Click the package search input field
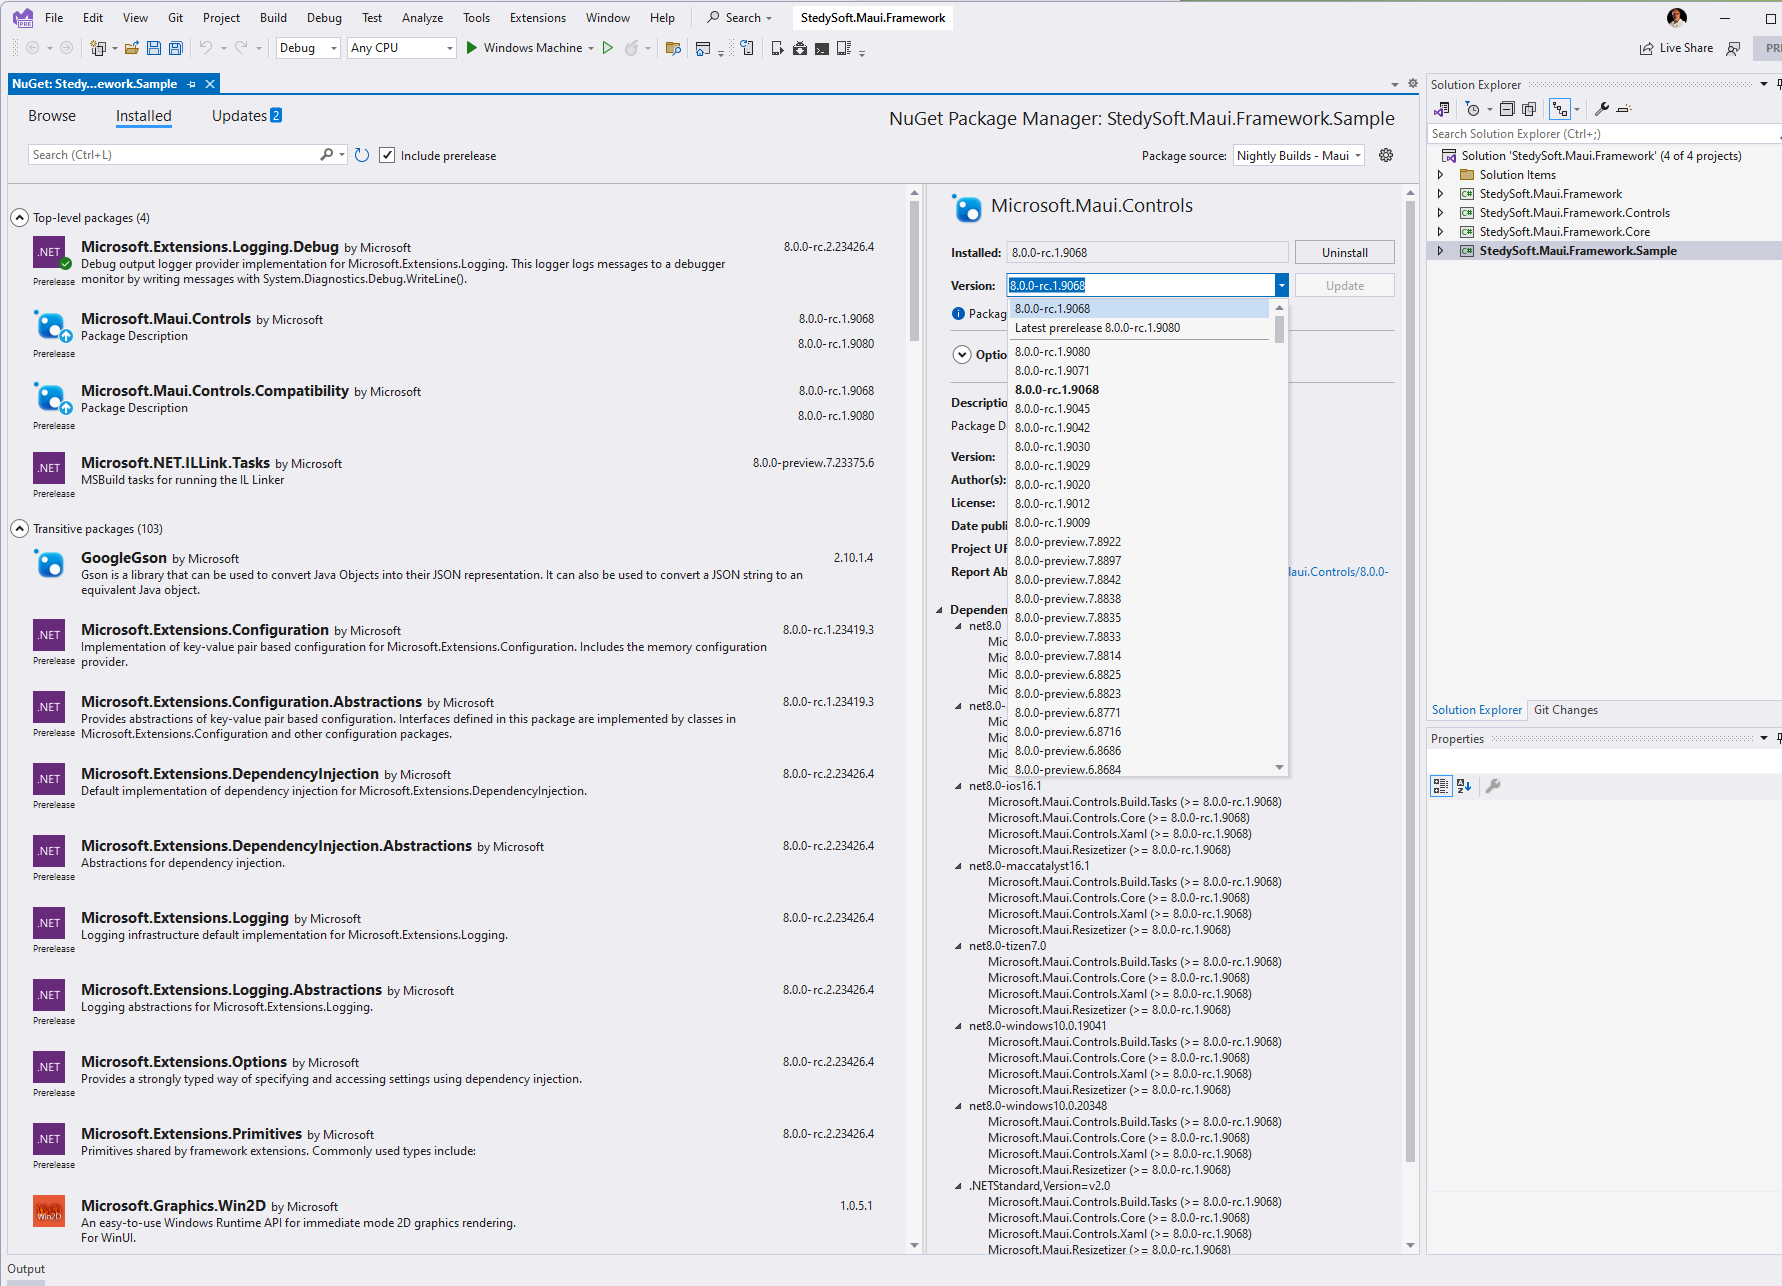This screenshot has height=1286, width=1782. coord(170,154)
